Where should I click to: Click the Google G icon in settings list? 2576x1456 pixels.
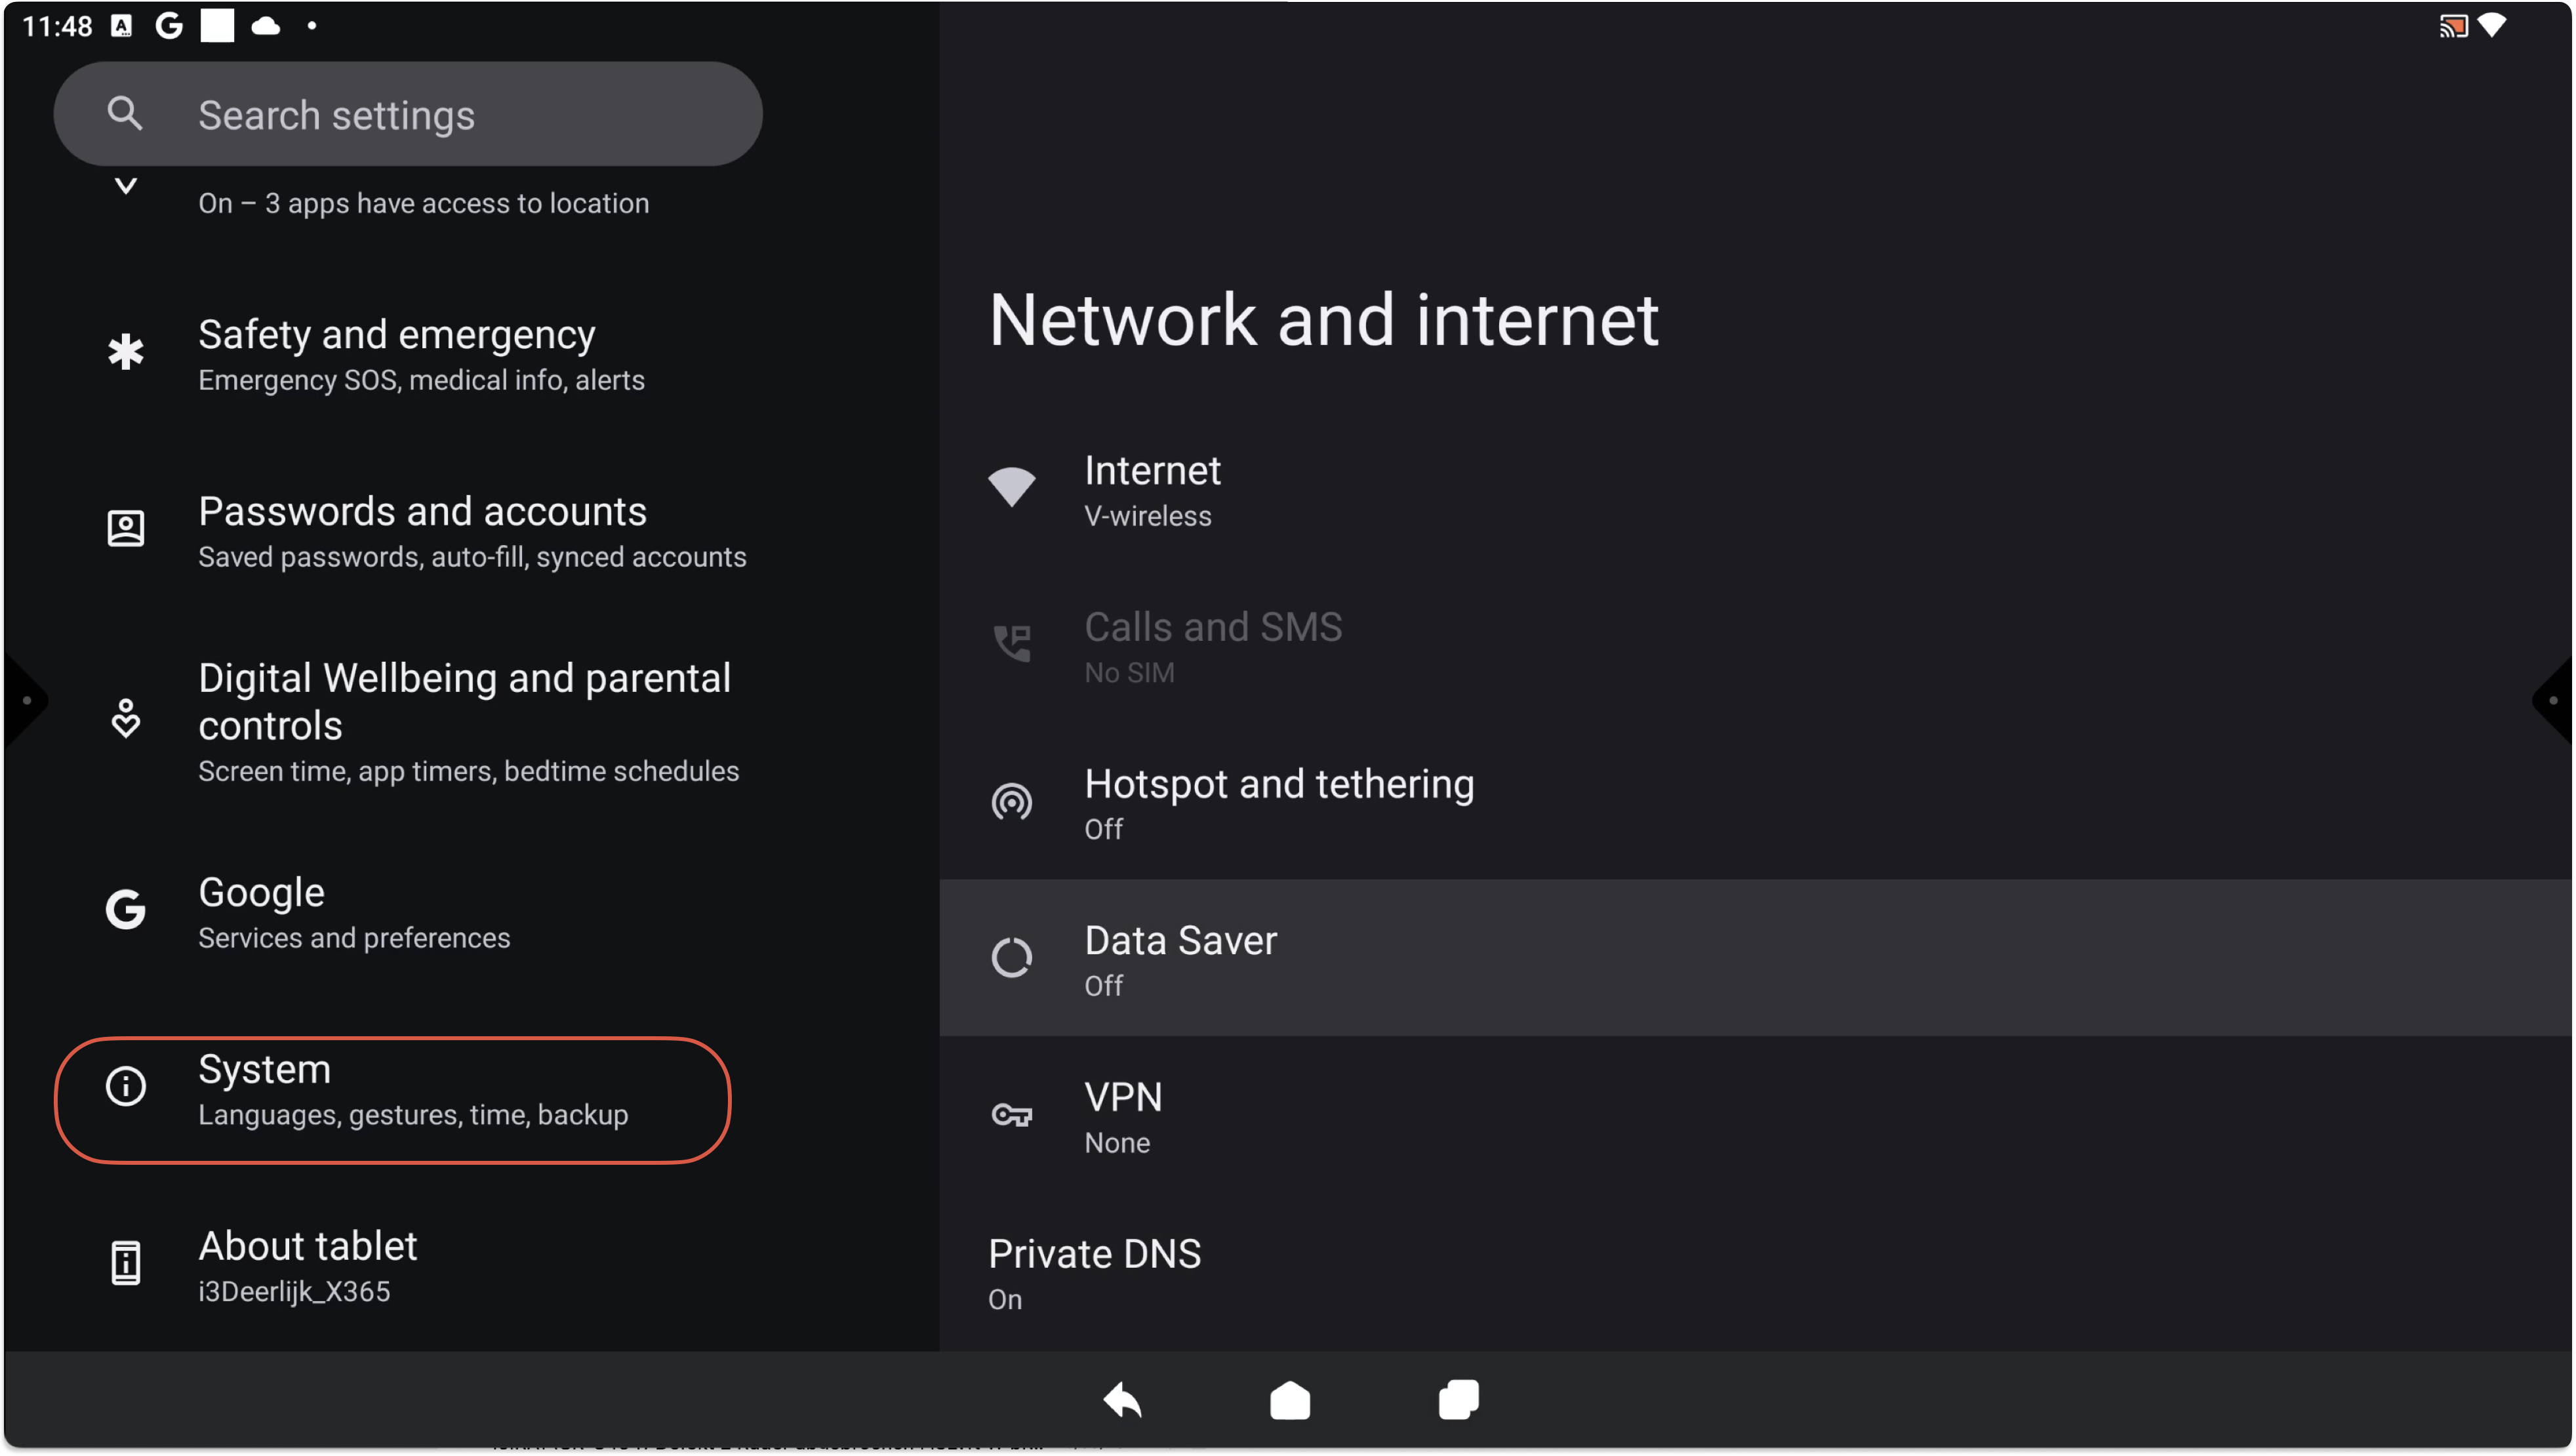click(126, 909)
